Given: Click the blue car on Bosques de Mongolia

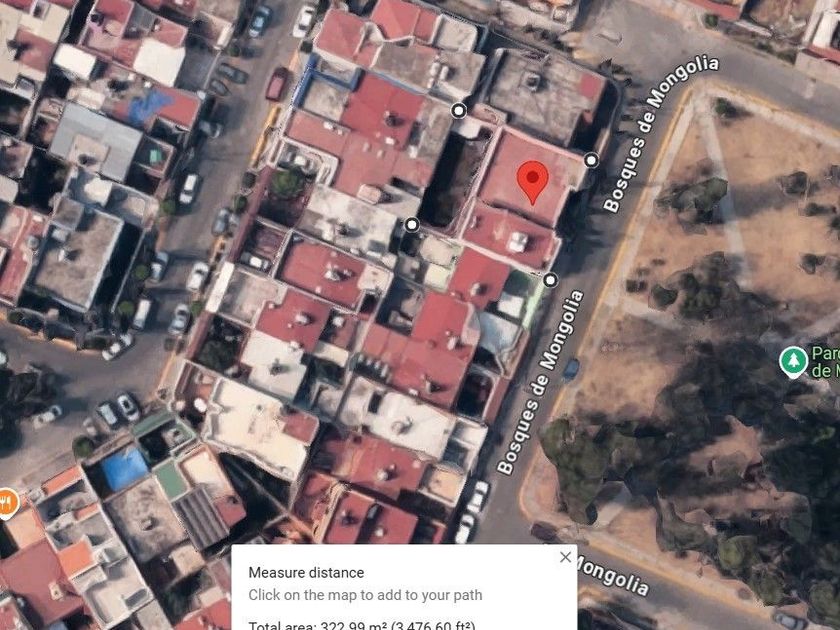Looking at the screenshot, I should (x=571, y=369).
